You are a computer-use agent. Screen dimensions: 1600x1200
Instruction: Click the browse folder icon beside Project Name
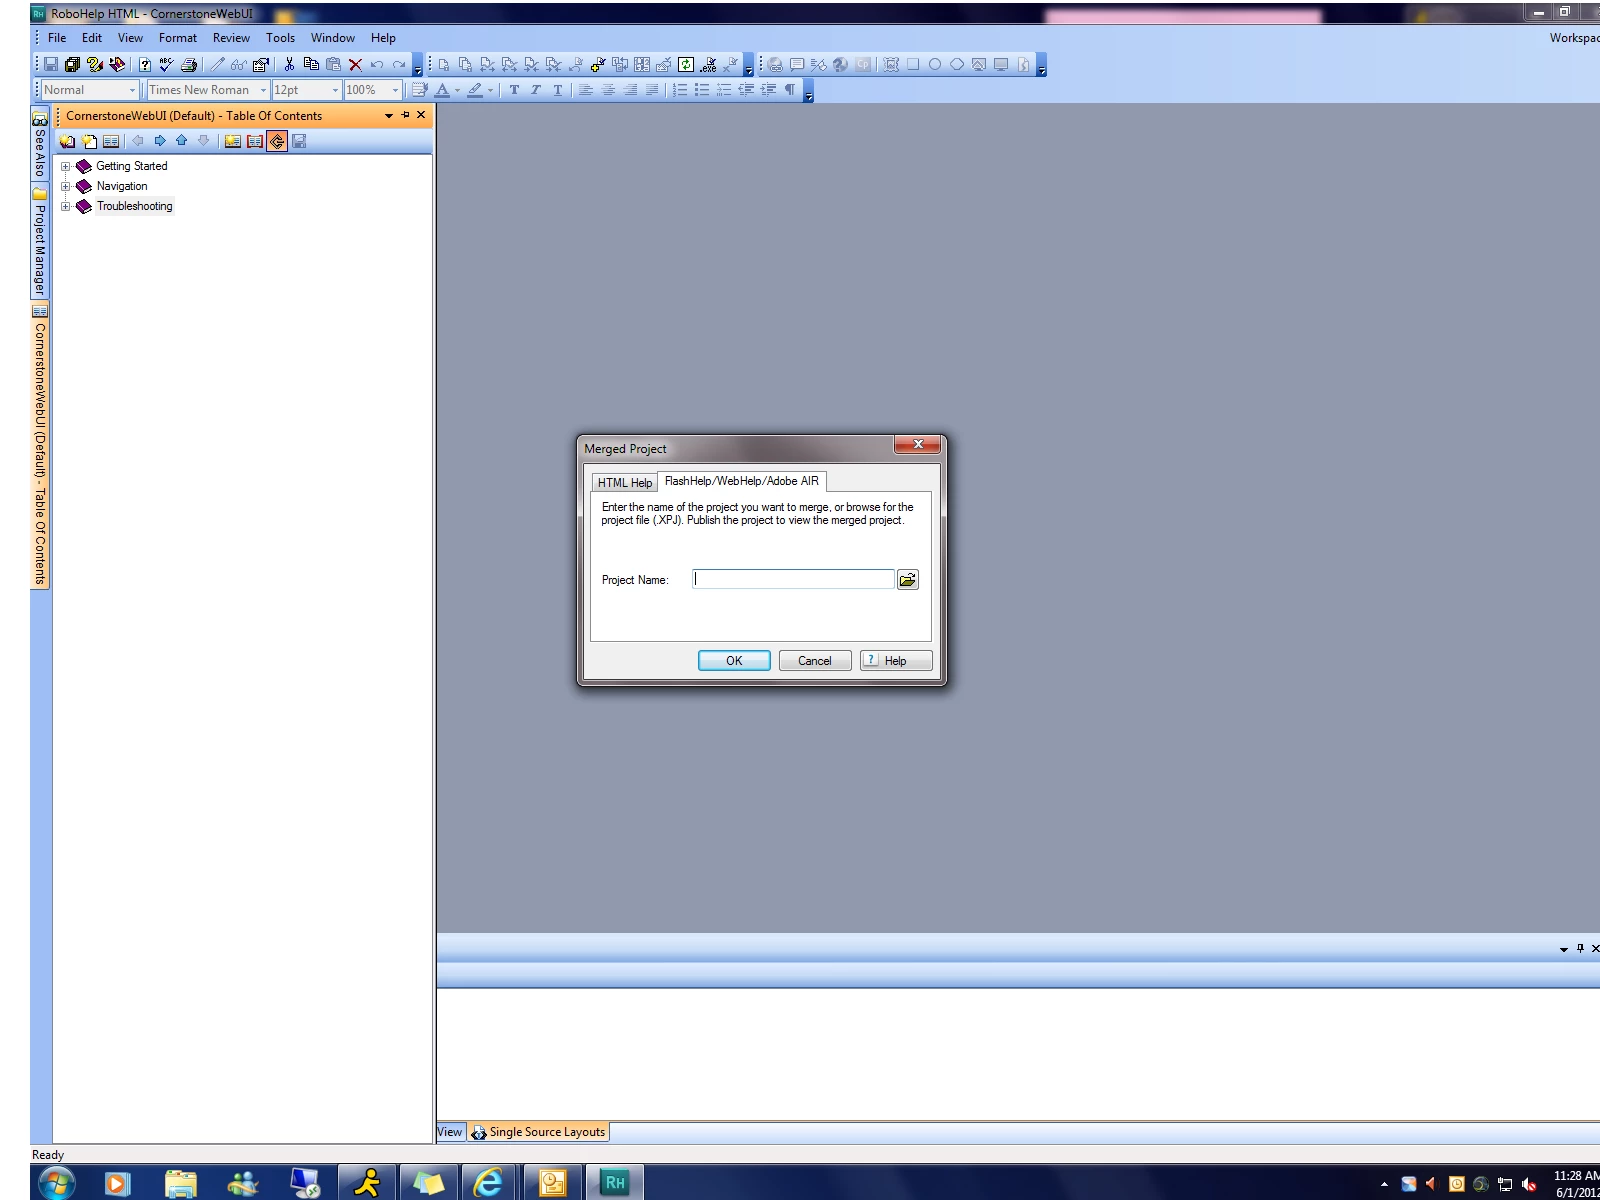pos(908,579)
